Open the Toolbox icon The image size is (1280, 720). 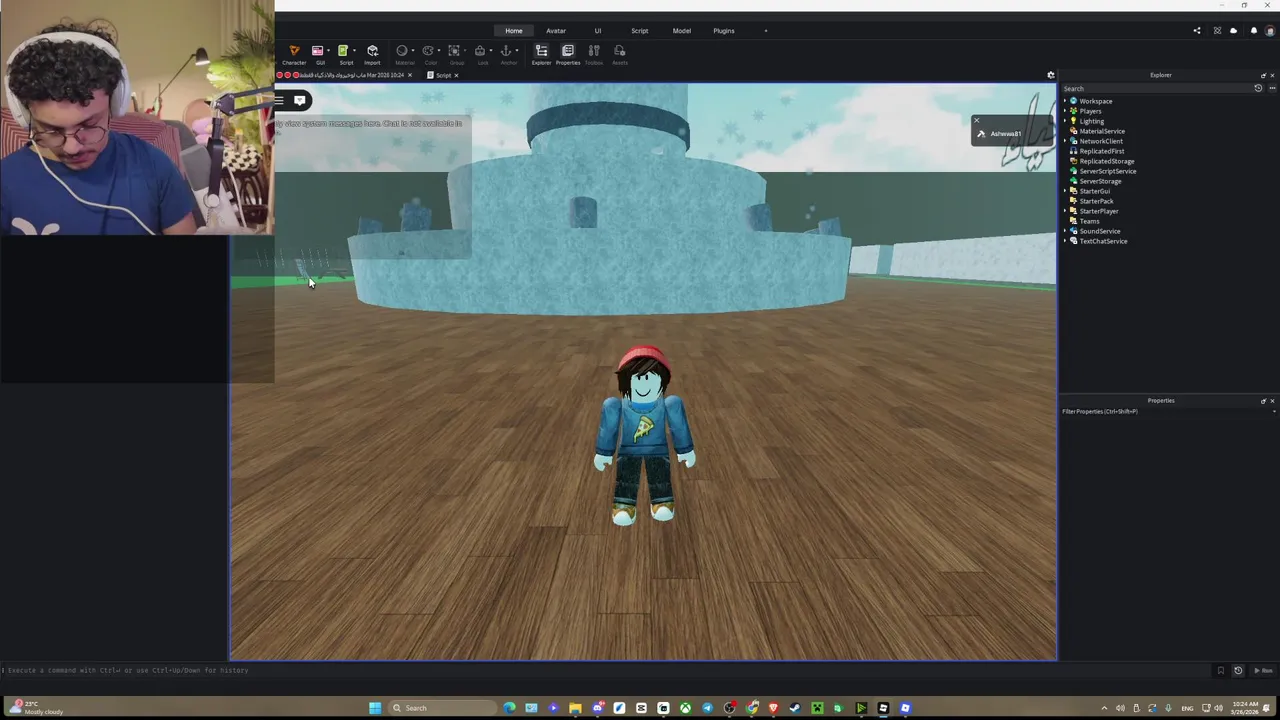594,51
